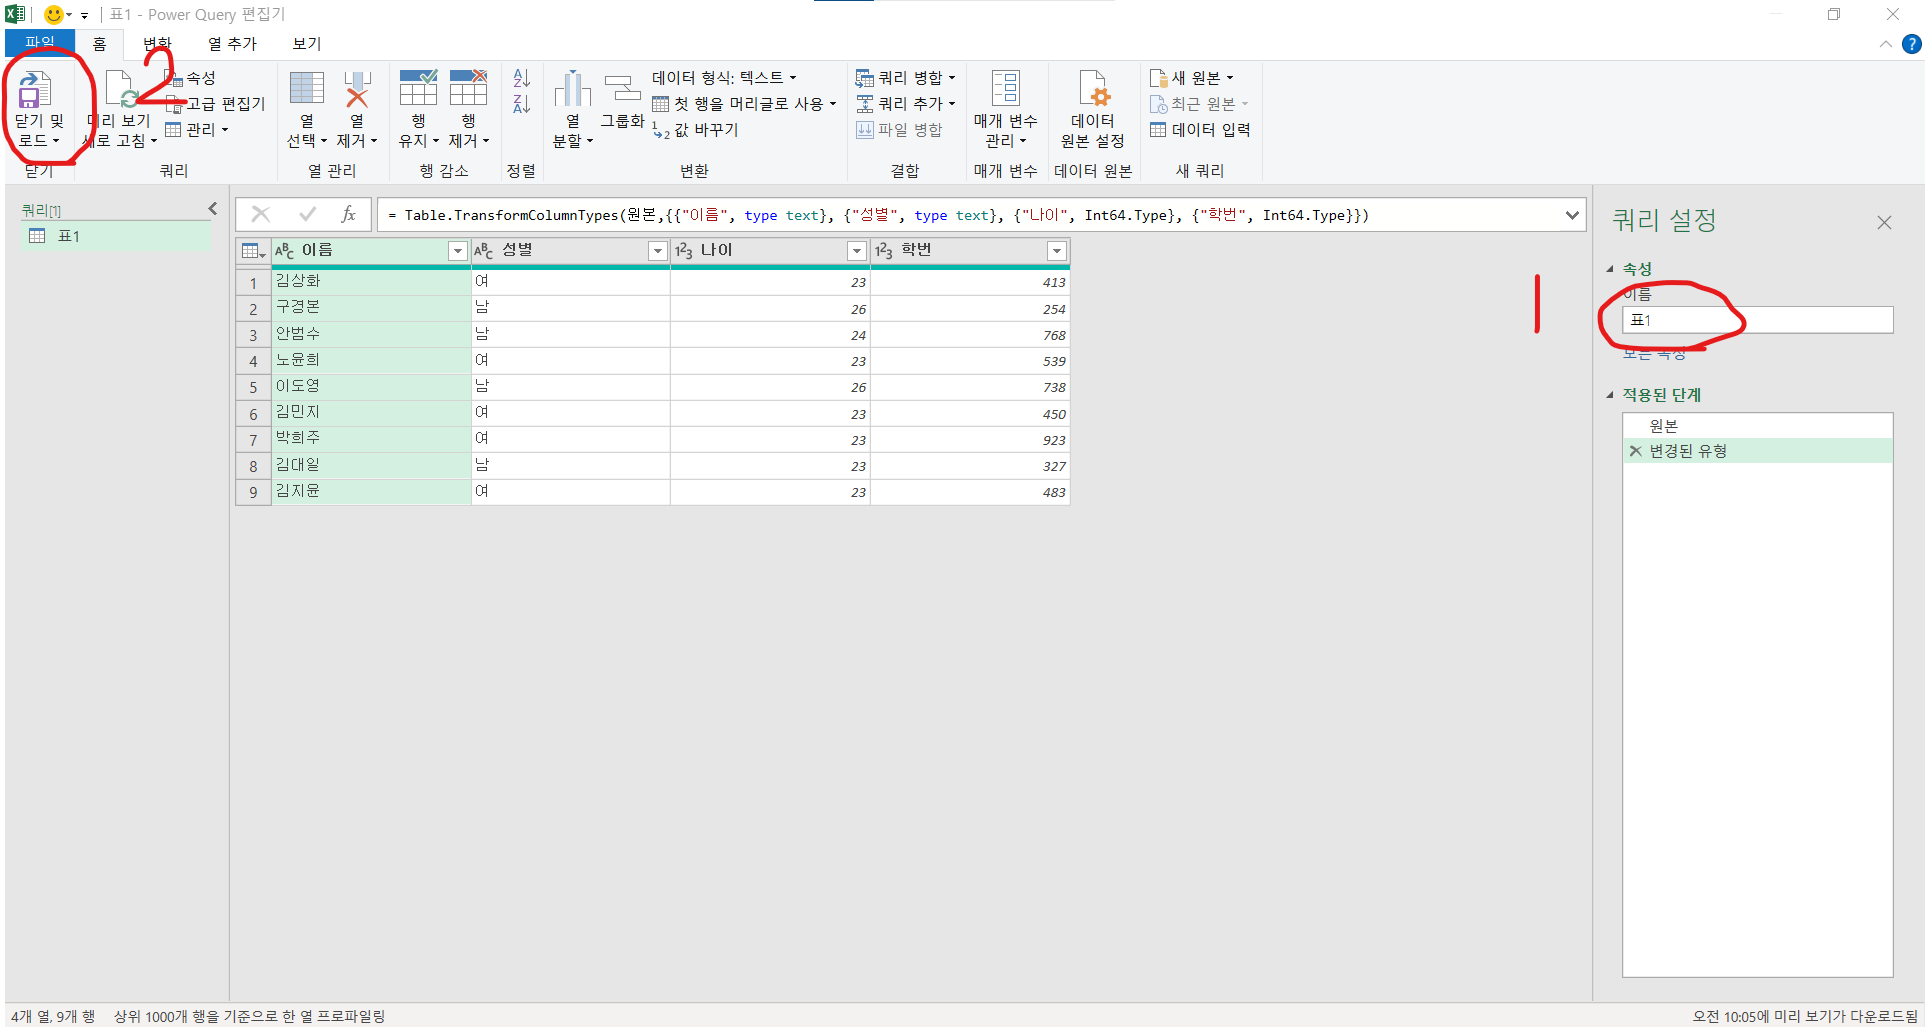Click the ABC type icon of the 성별 column
1925x1027 pixels.
pos(484,251)
